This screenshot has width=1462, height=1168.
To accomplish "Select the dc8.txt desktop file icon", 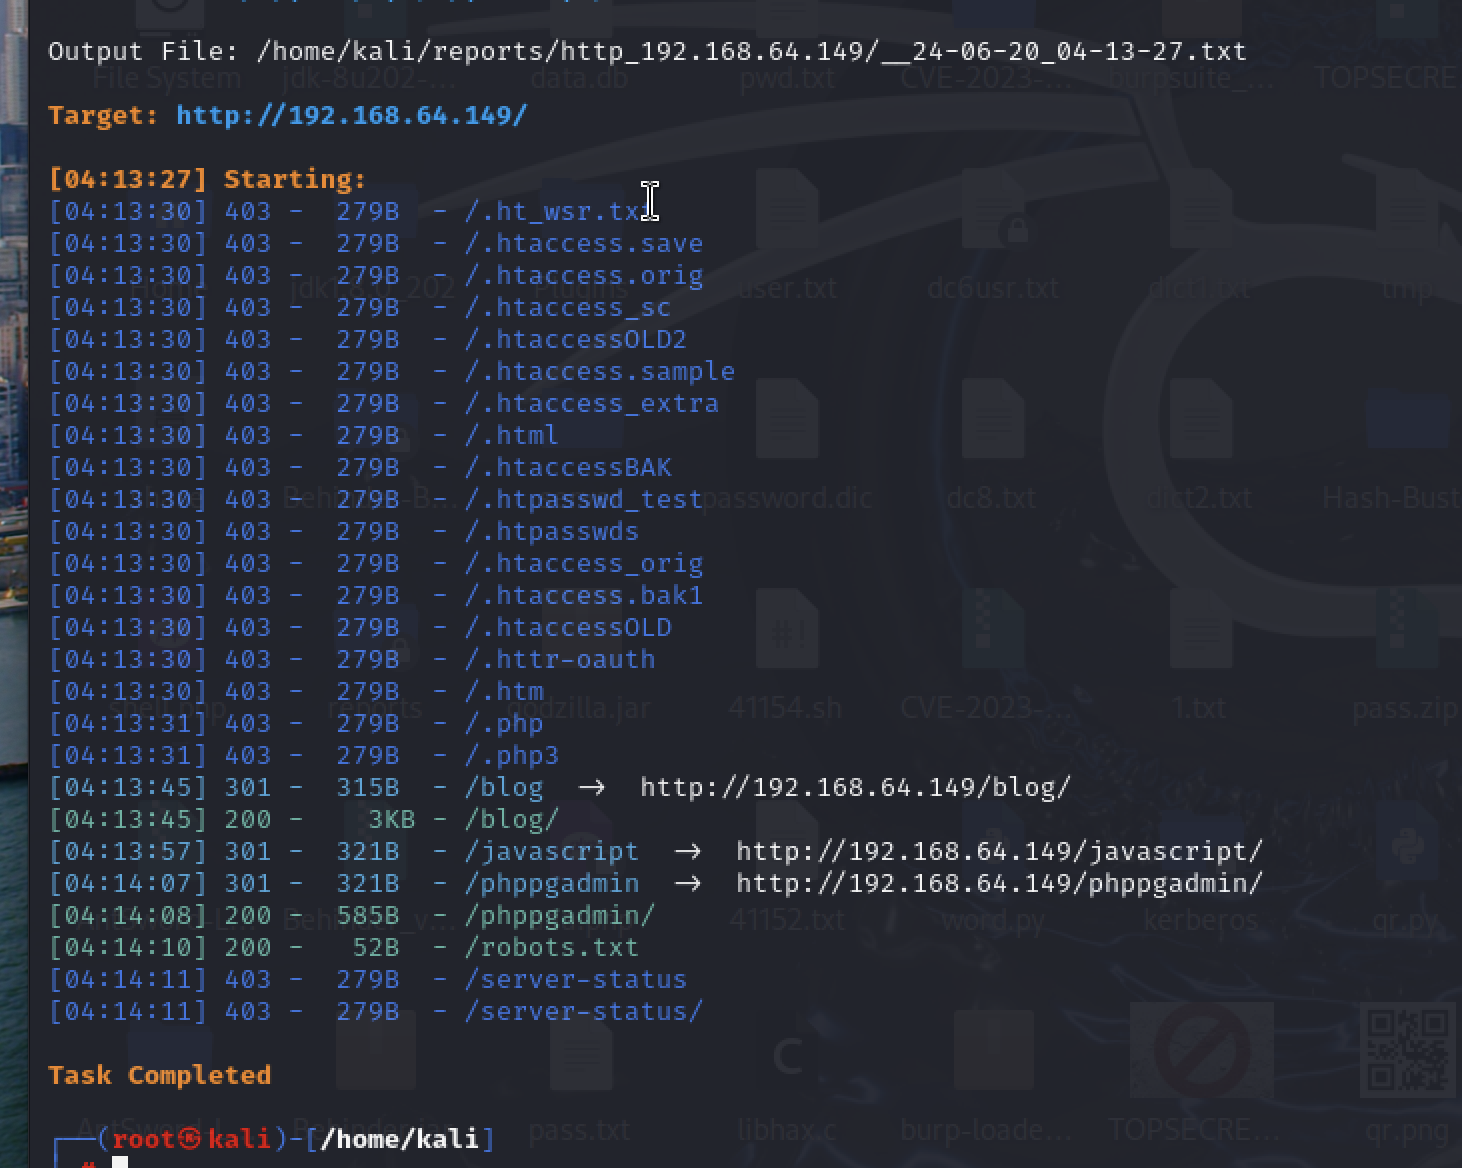I will 992,460.
